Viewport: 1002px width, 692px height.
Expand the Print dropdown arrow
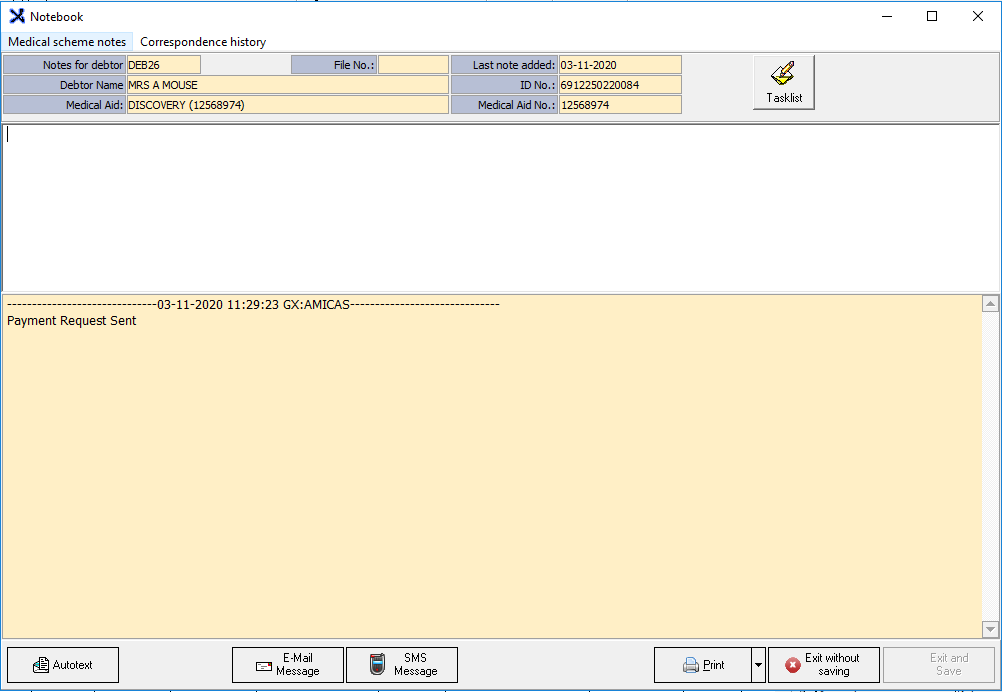(759, 665)
